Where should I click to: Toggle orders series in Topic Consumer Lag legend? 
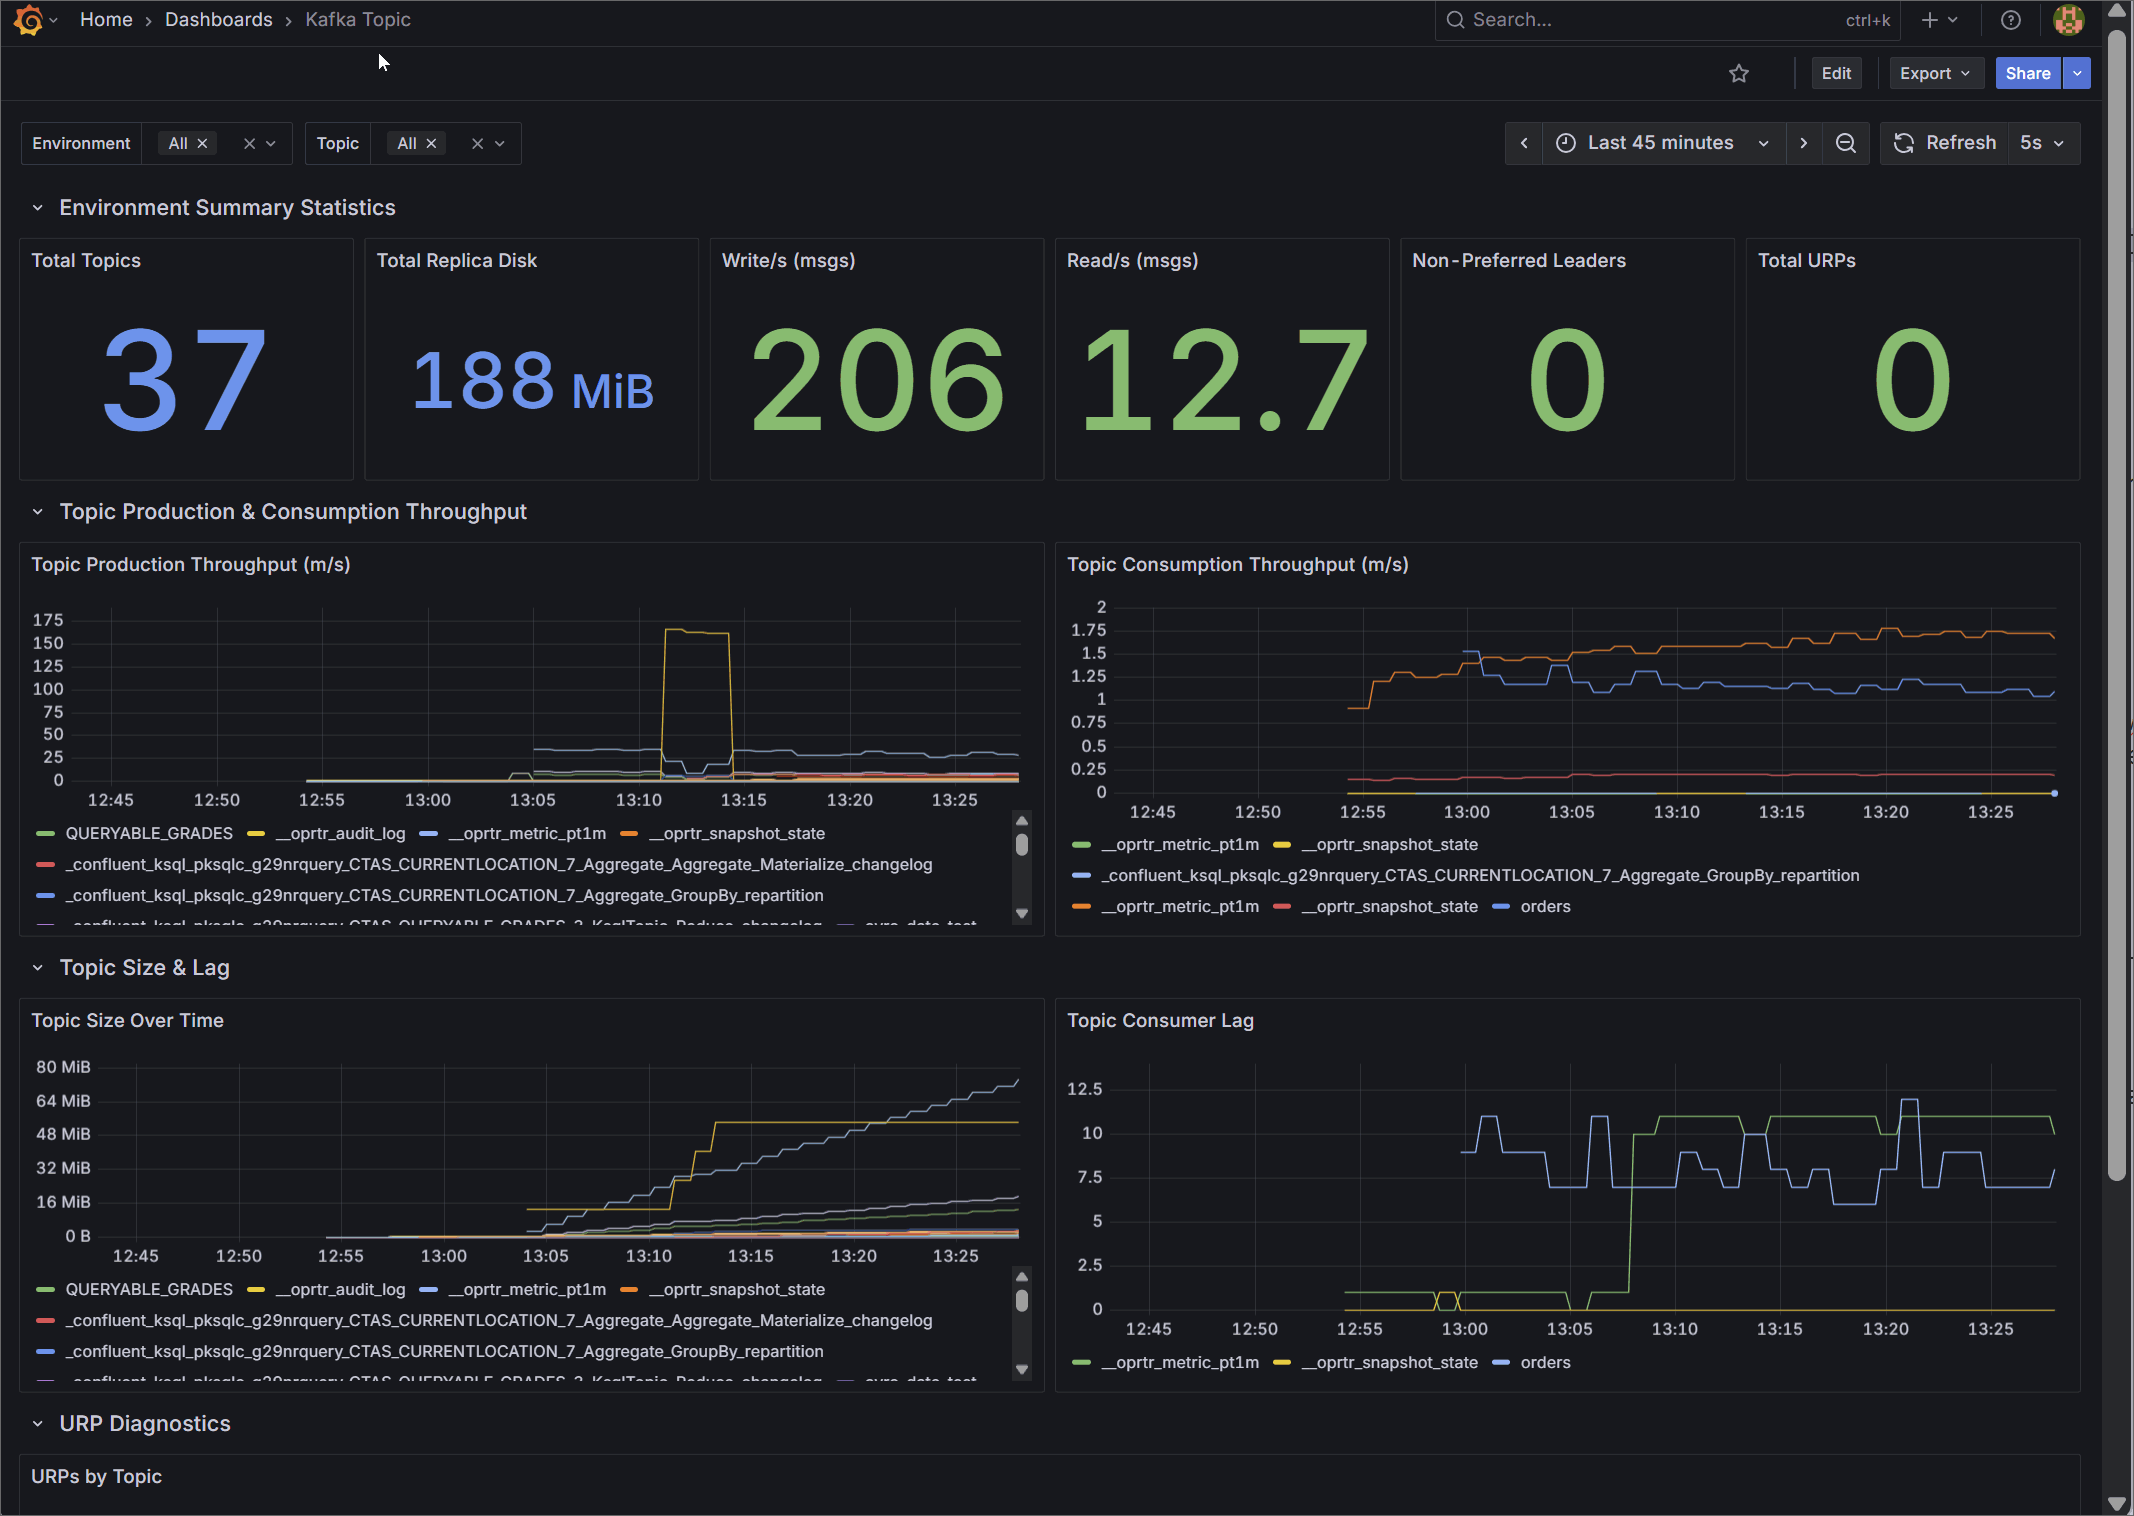[x=1545, y=1362]
